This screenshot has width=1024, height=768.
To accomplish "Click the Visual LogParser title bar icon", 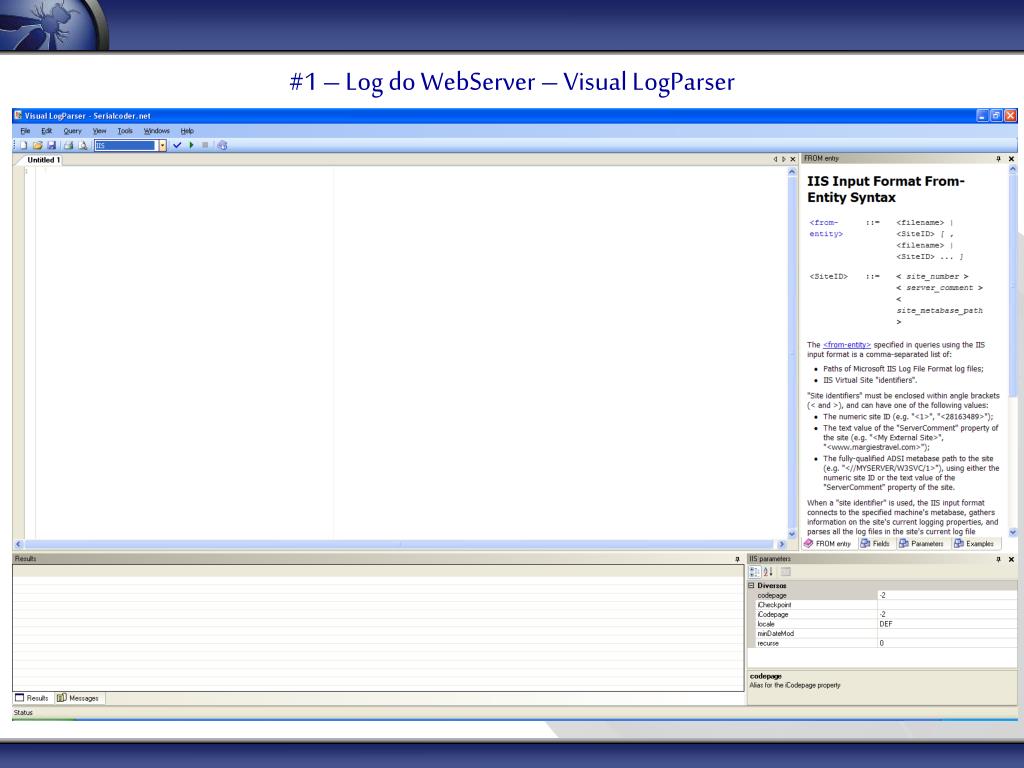I will 18,116.
